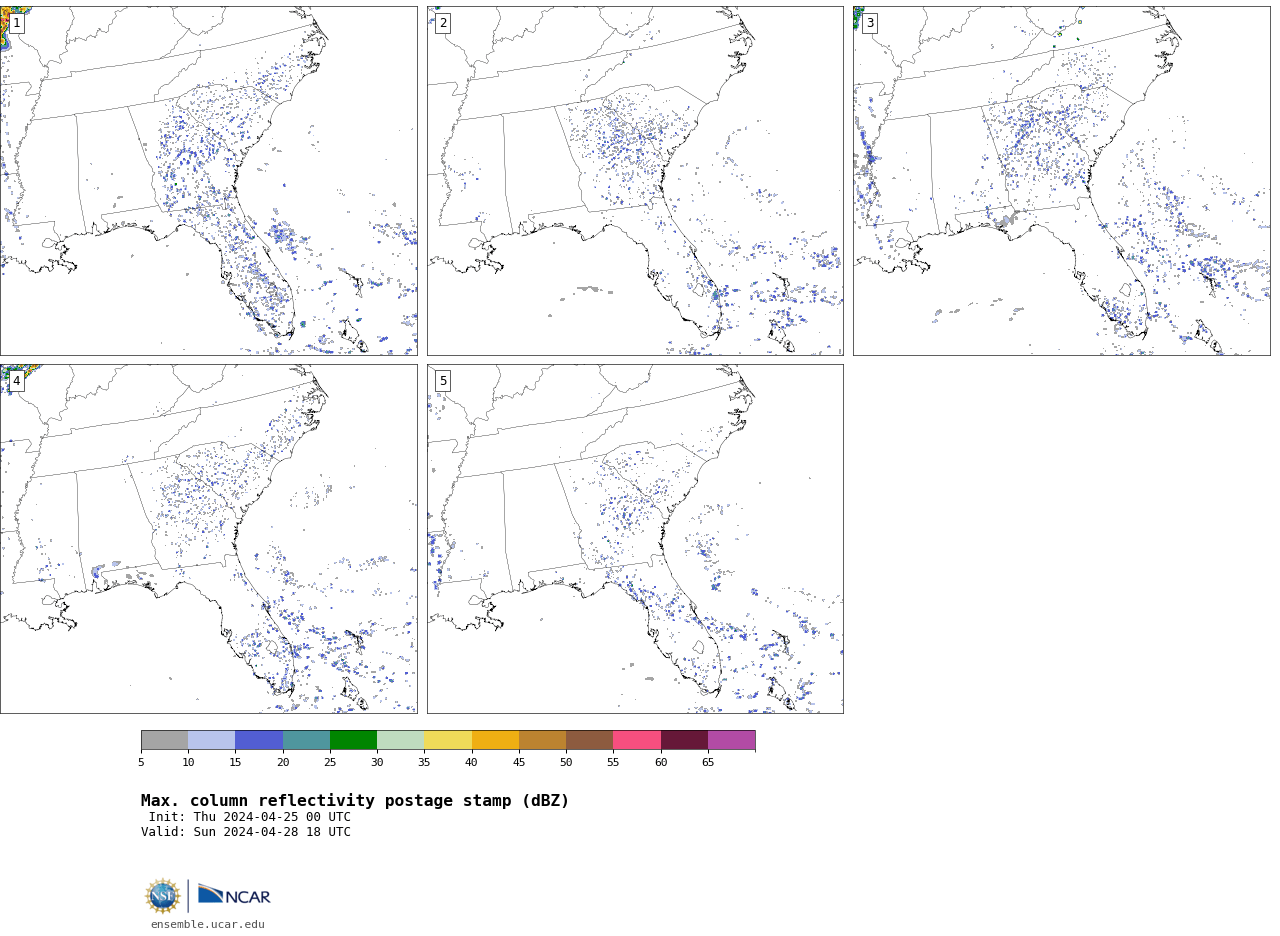The width and height of the screenshot is (1280, 936).
Task: Click the yellow 35-40 dBZ swatch
Action: (x=448, y=740)
